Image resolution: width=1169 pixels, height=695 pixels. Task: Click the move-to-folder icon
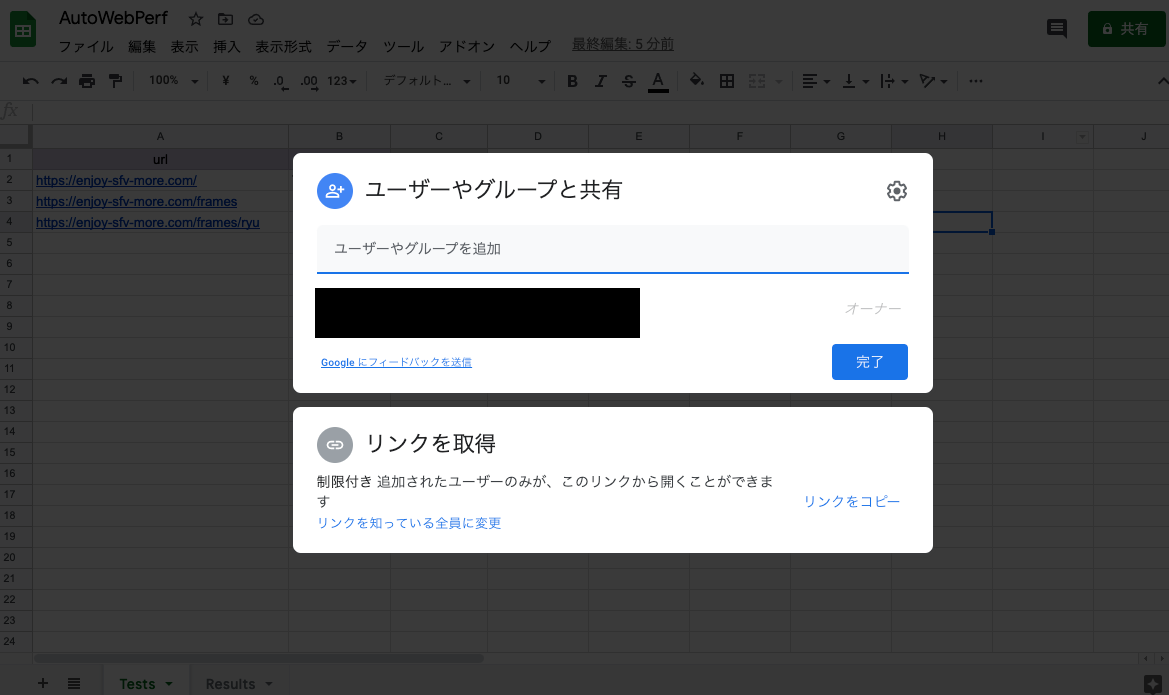(225, 19)
